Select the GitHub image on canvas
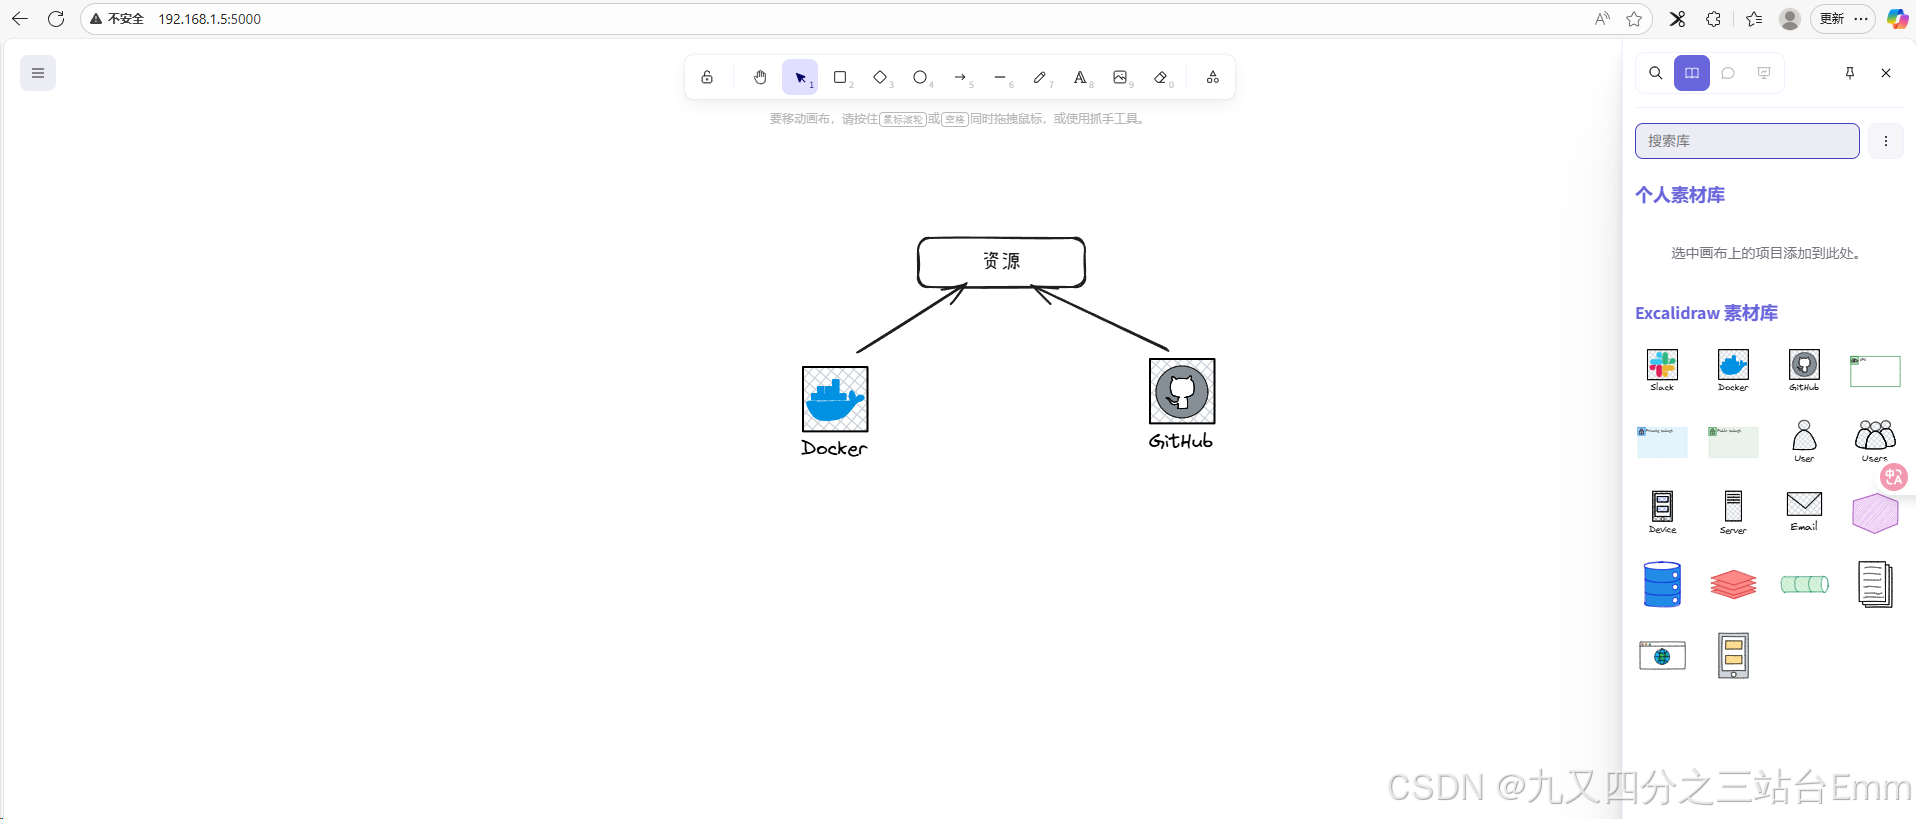This screenshot has width=1916, height=819. pos(1182,391)
